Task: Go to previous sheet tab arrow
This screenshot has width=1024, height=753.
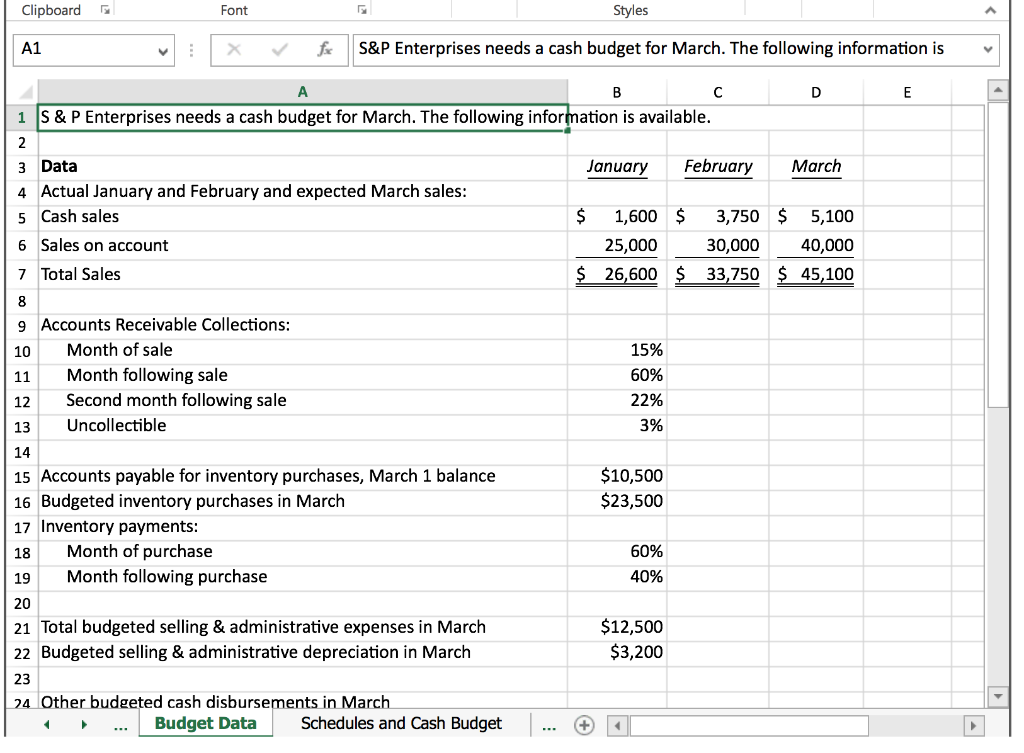Action: [47, 724]
